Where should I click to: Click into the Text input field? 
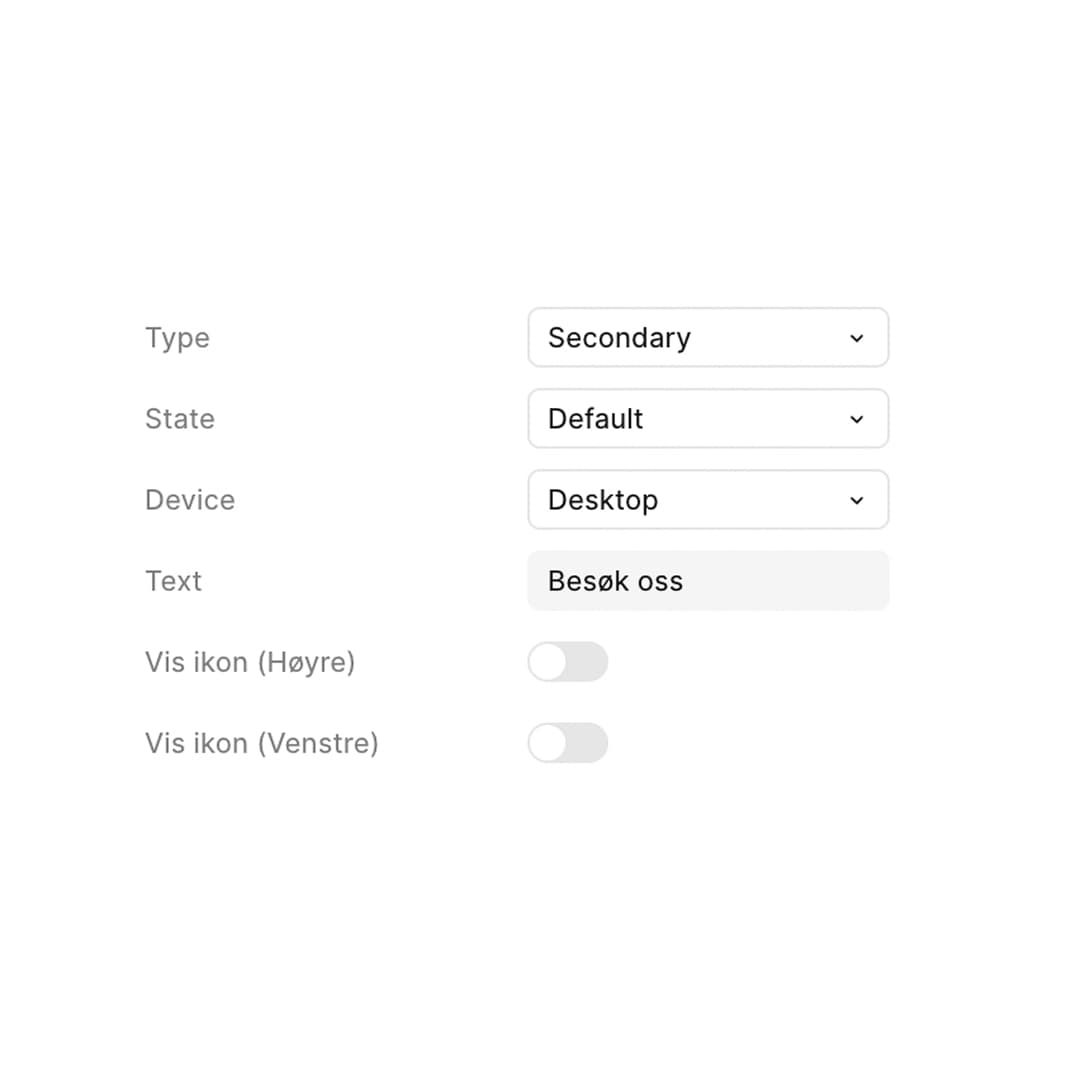pos(780,581)
